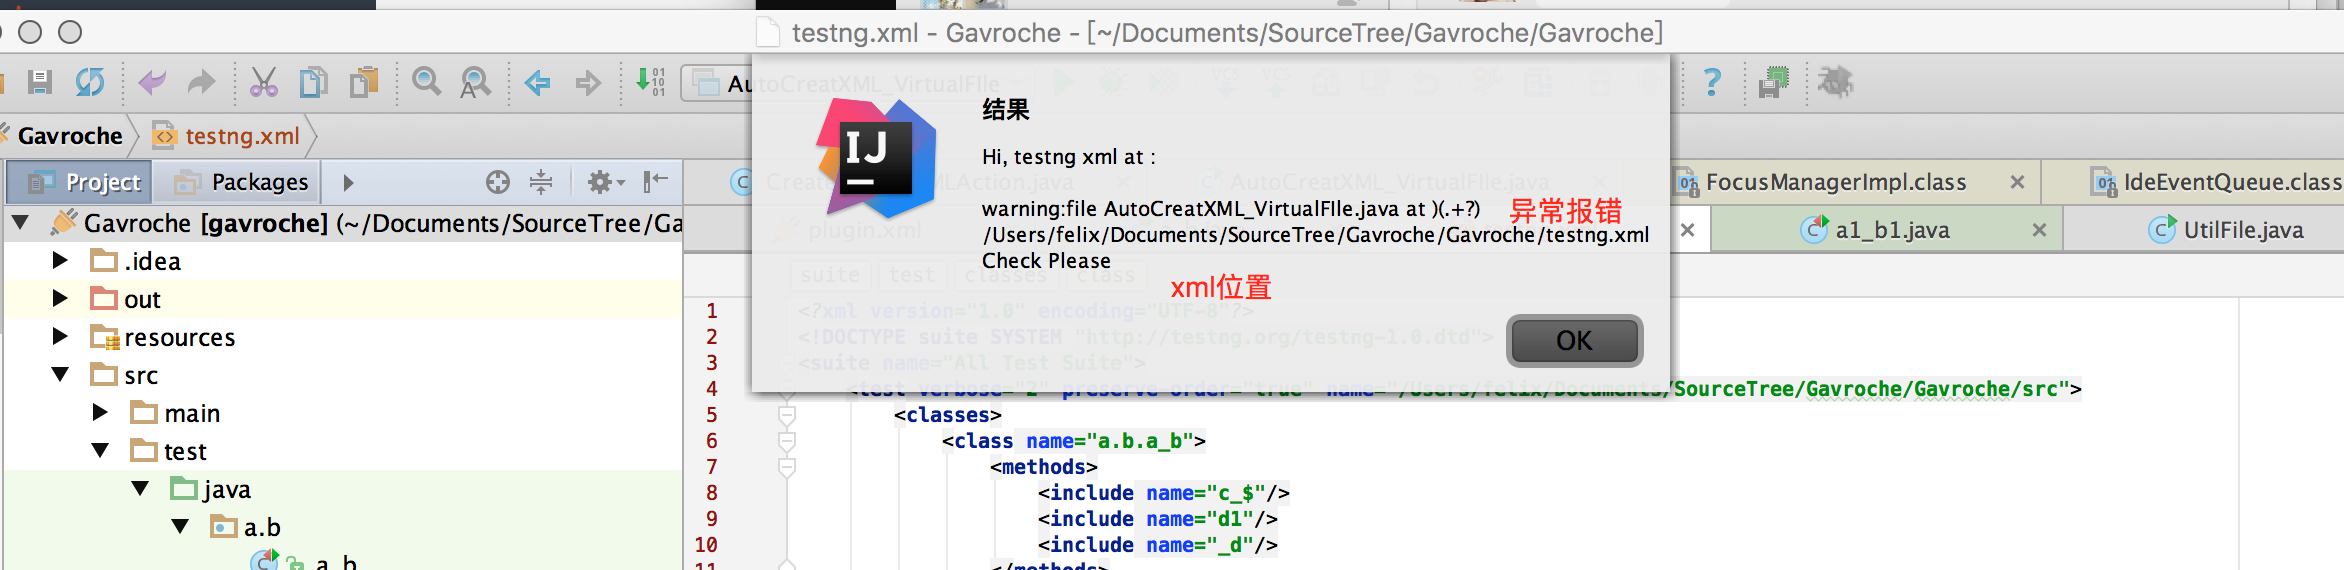
Task: Click the Make Project build icon
Action: pyautogui.click(x=651, y=82)
